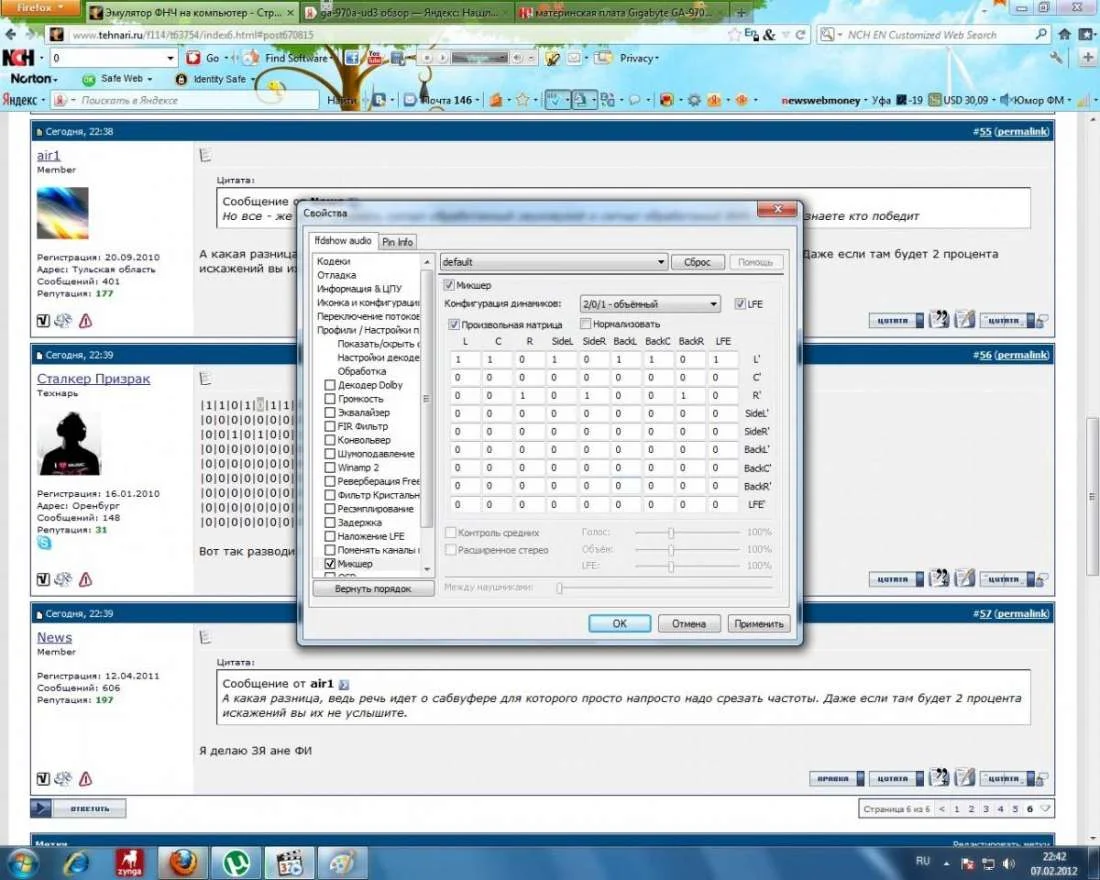Open Сталкер Призрак profile link

click(x=93, y=378)
